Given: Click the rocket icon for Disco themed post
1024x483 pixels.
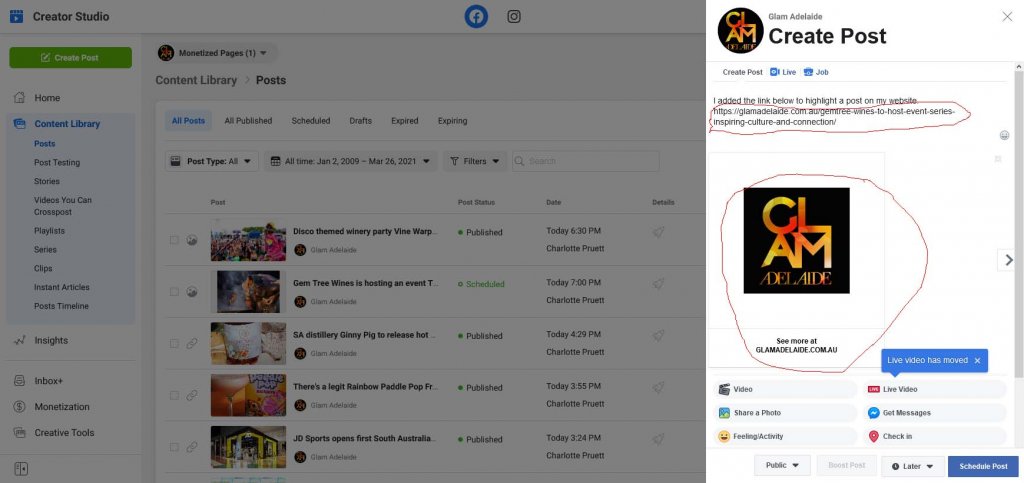Looking at the screenshot, I should [x=658, y=232].
